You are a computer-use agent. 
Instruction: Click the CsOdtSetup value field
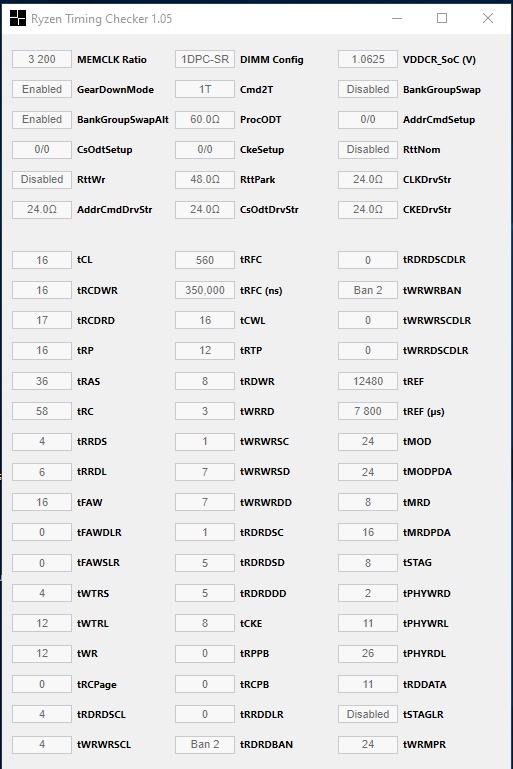click(x=42, y=149)
